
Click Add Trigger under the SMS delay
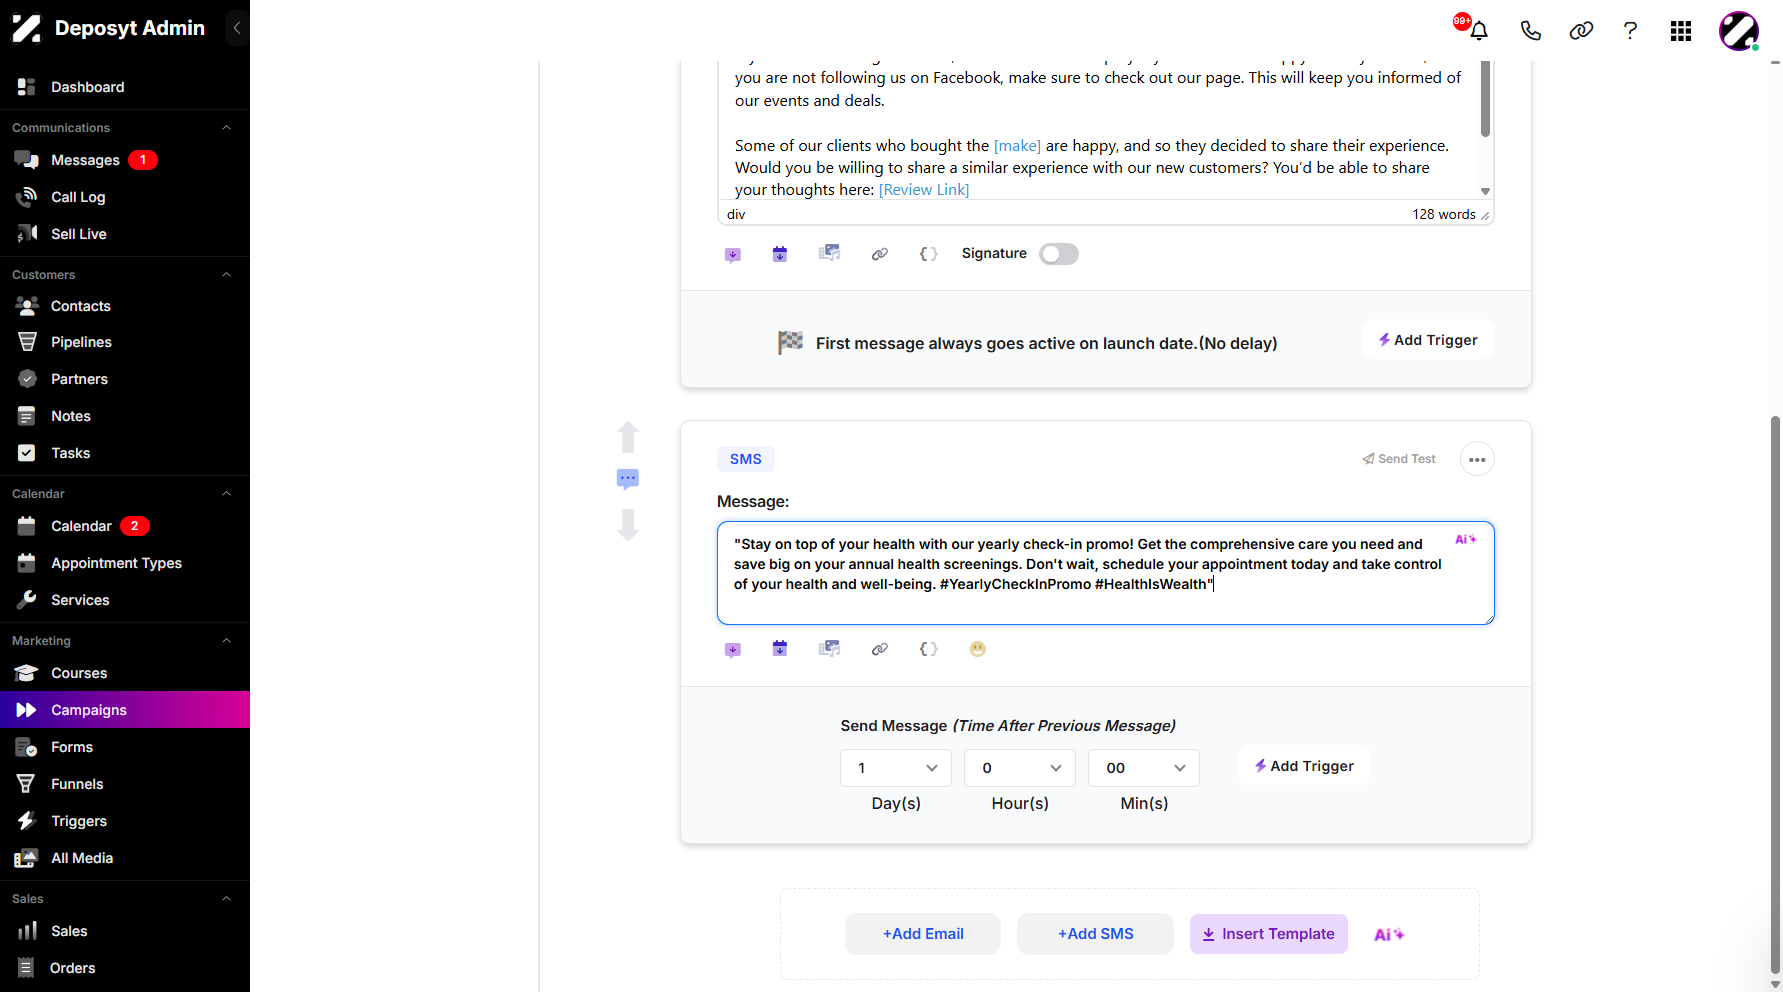1304,766
